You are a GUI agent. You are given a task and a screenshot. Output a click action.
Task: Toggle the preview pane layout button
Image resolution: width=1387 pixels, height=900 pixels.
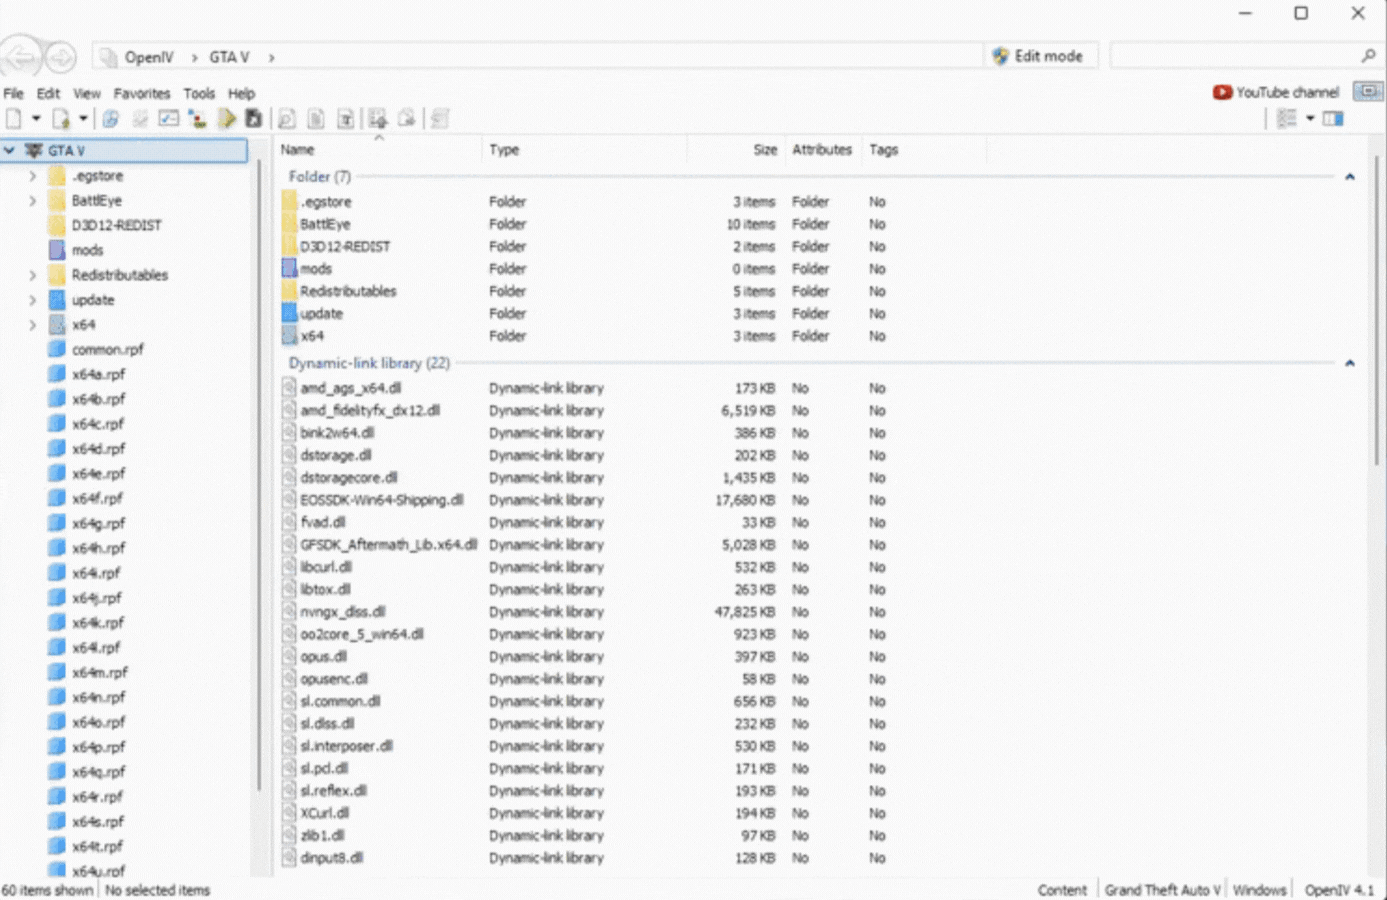click(x=1333, y=119)
